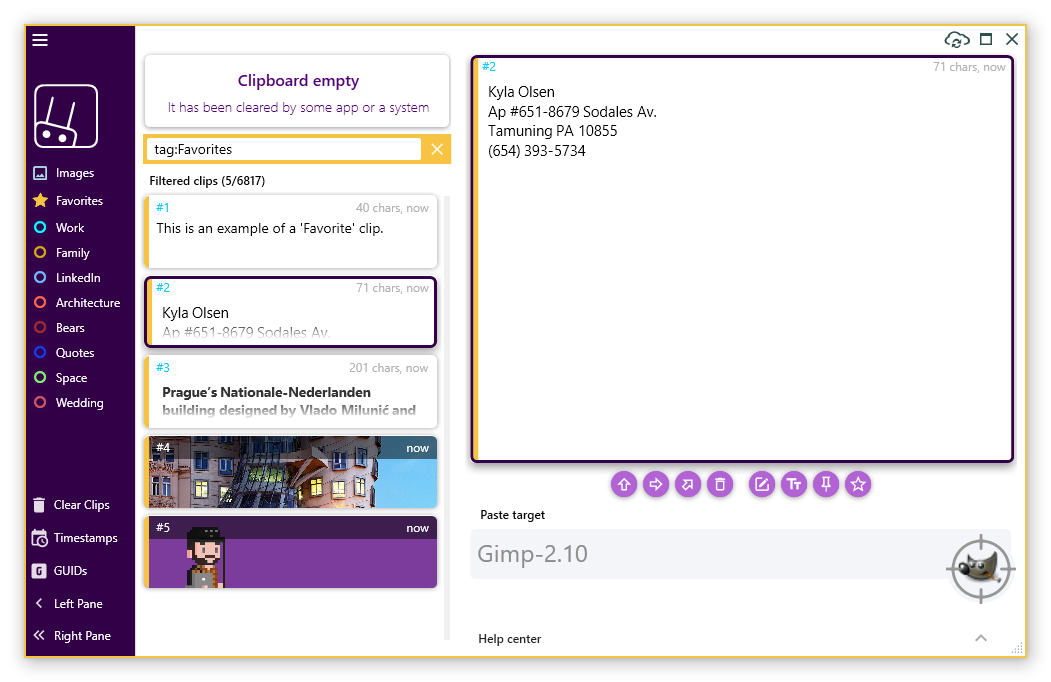Viewport: 1051px width, 682px height.
Task: Click the clipboard app logo icon
Action: pos(66,116)
